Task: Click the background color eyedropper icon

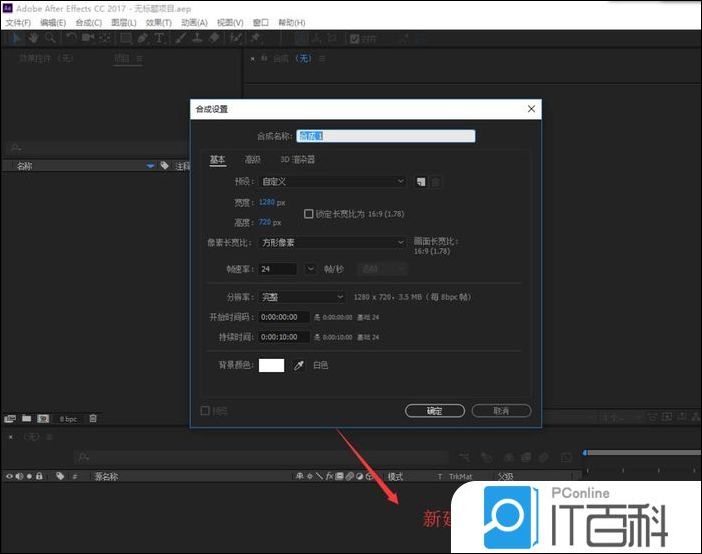Action: click(298, 366)
